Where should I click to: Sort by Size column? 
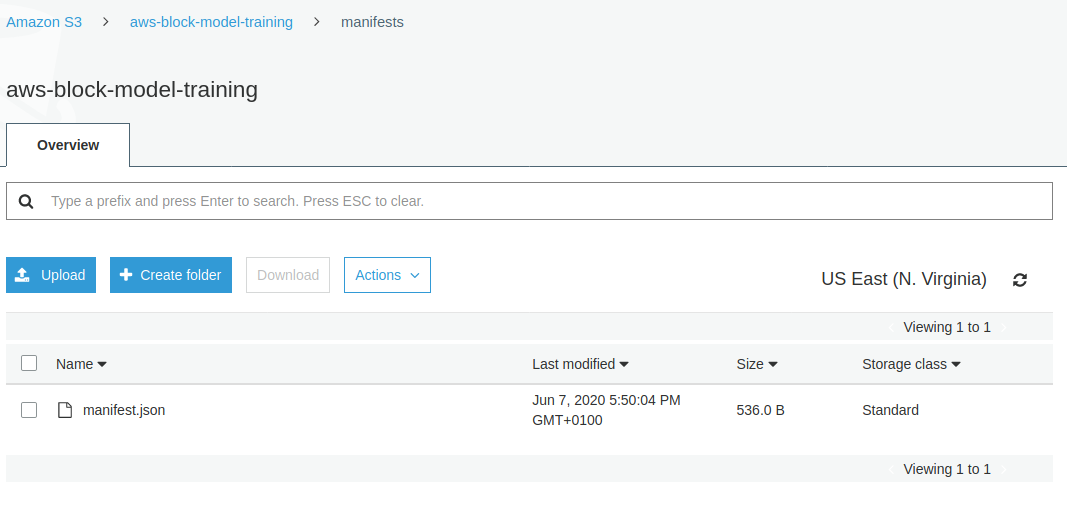(x=757, y=364)
